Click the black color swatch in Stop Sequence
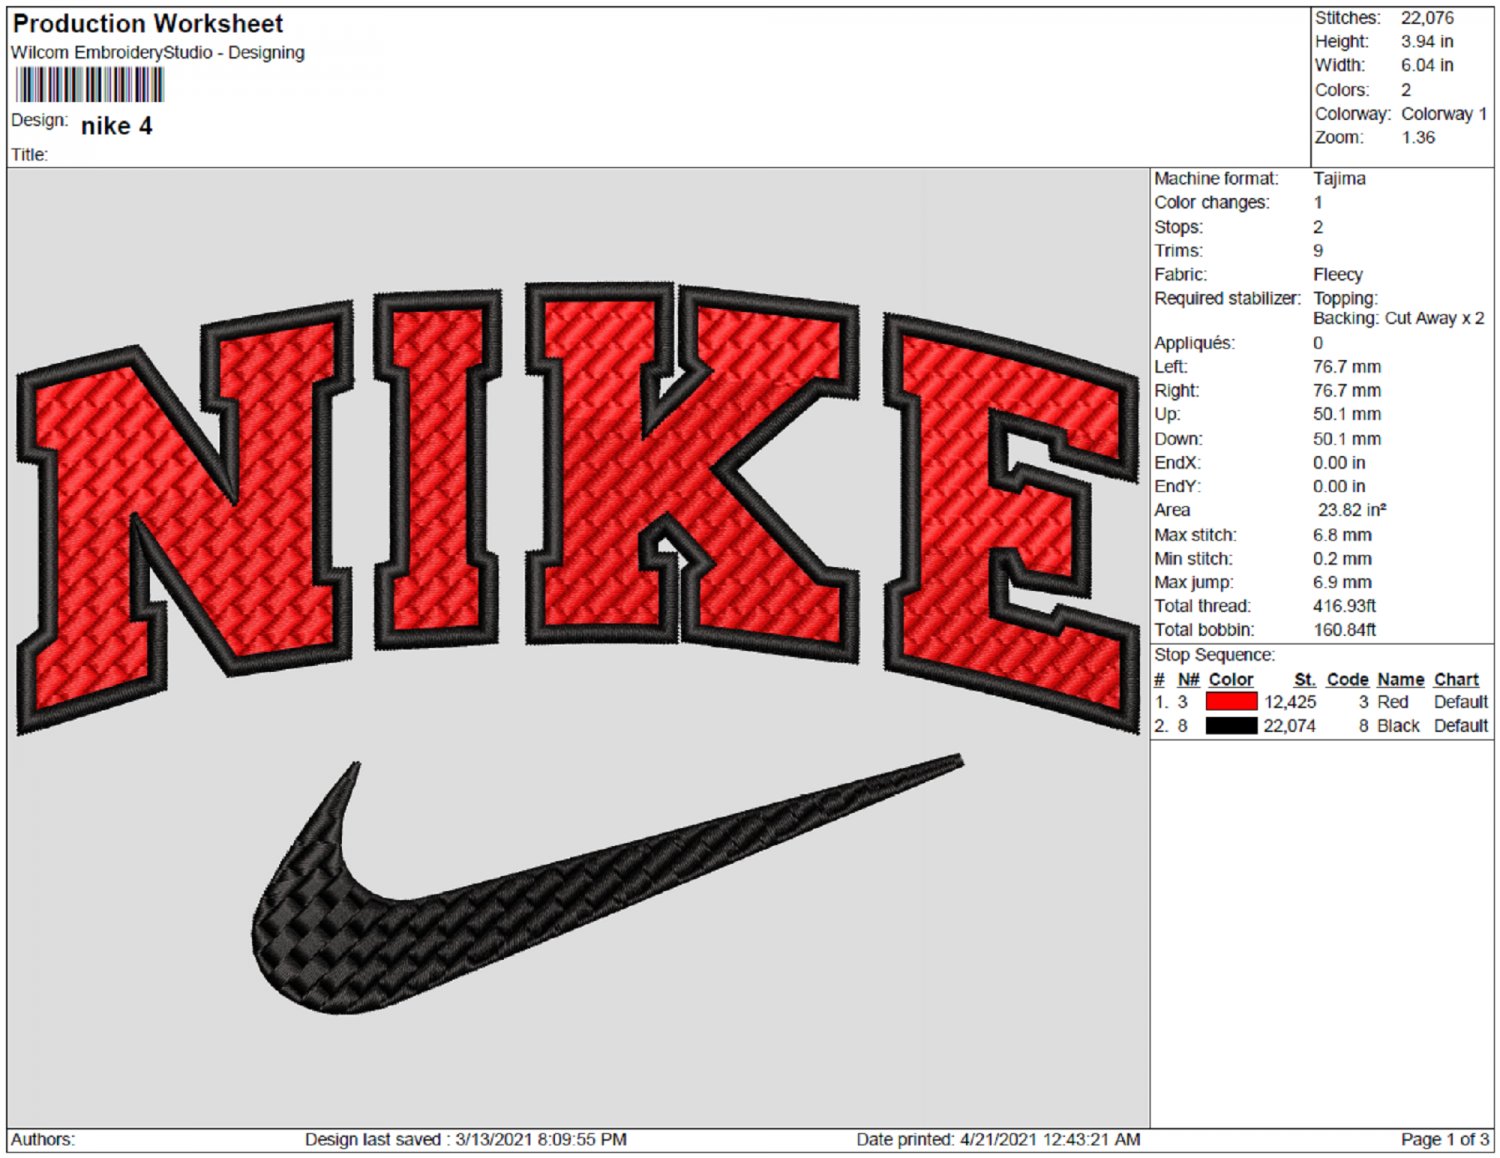Screen dimensions: 1500x1158 [1231, 726]
